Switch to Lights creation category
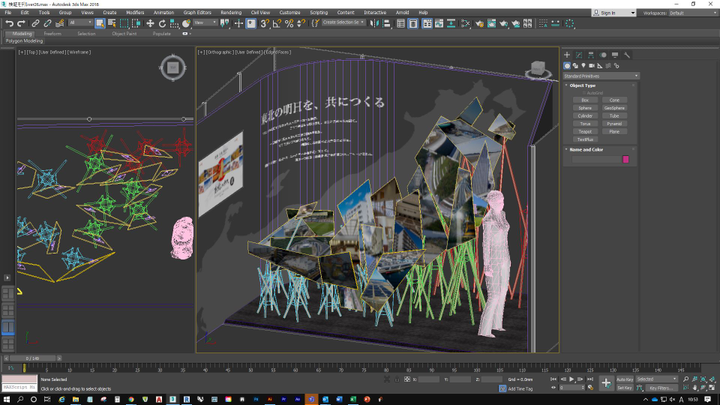Image resolution: width=720 pixels, height=405 pixels. pos(584,66)
